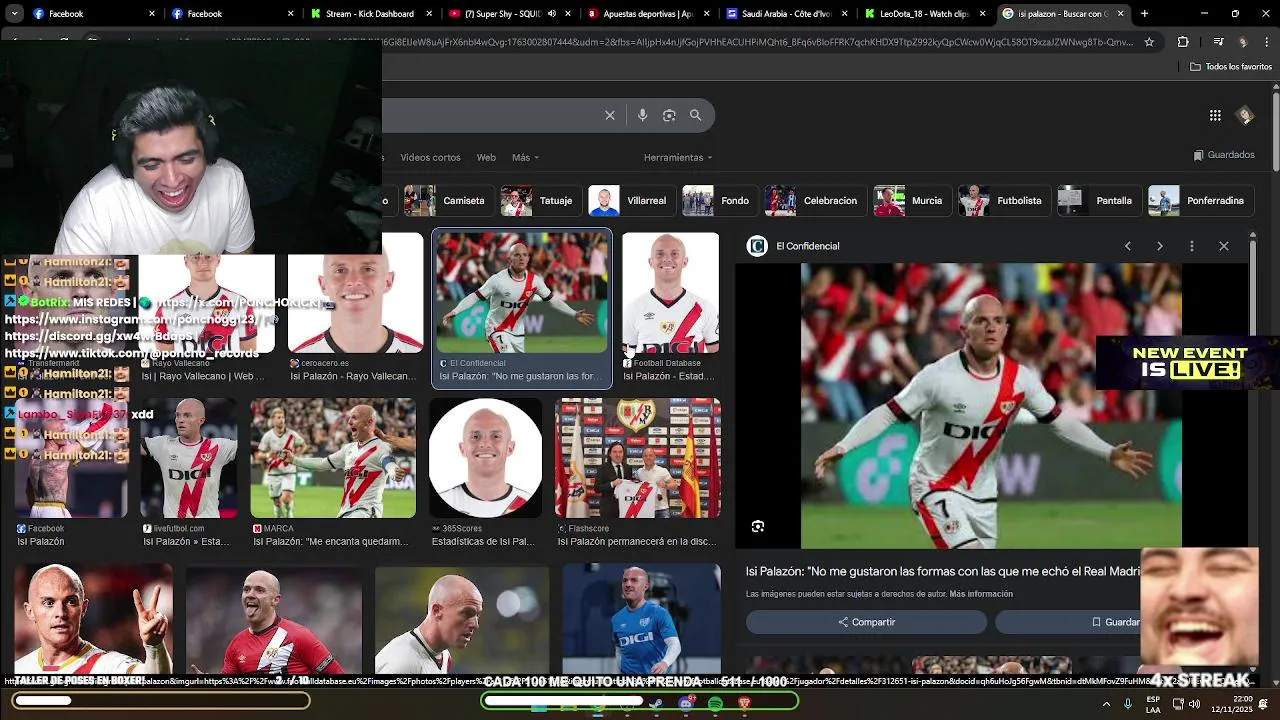
Task: Open the Football Database image thumbnail
Action: click(x=670, y=293)
